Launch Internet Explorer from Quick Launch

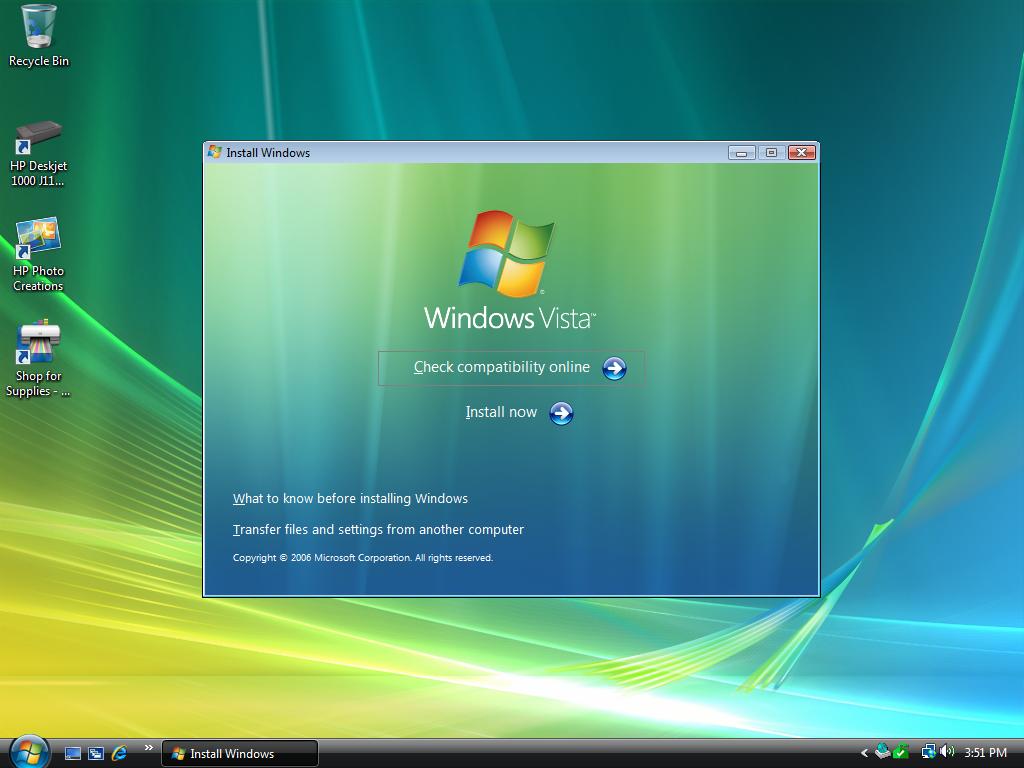tap(119, 753)
